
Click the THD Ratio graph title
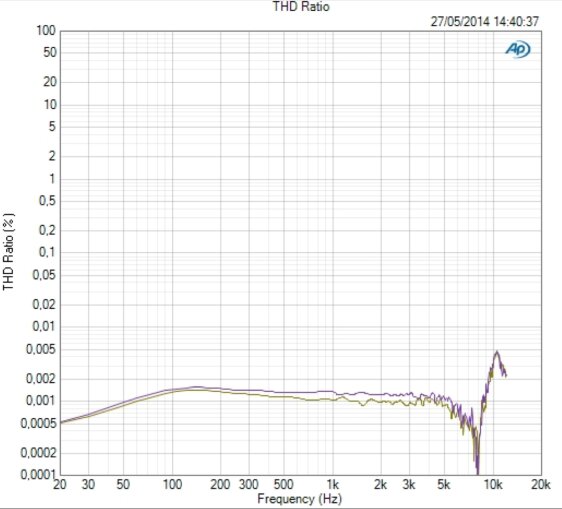(301, 6)
